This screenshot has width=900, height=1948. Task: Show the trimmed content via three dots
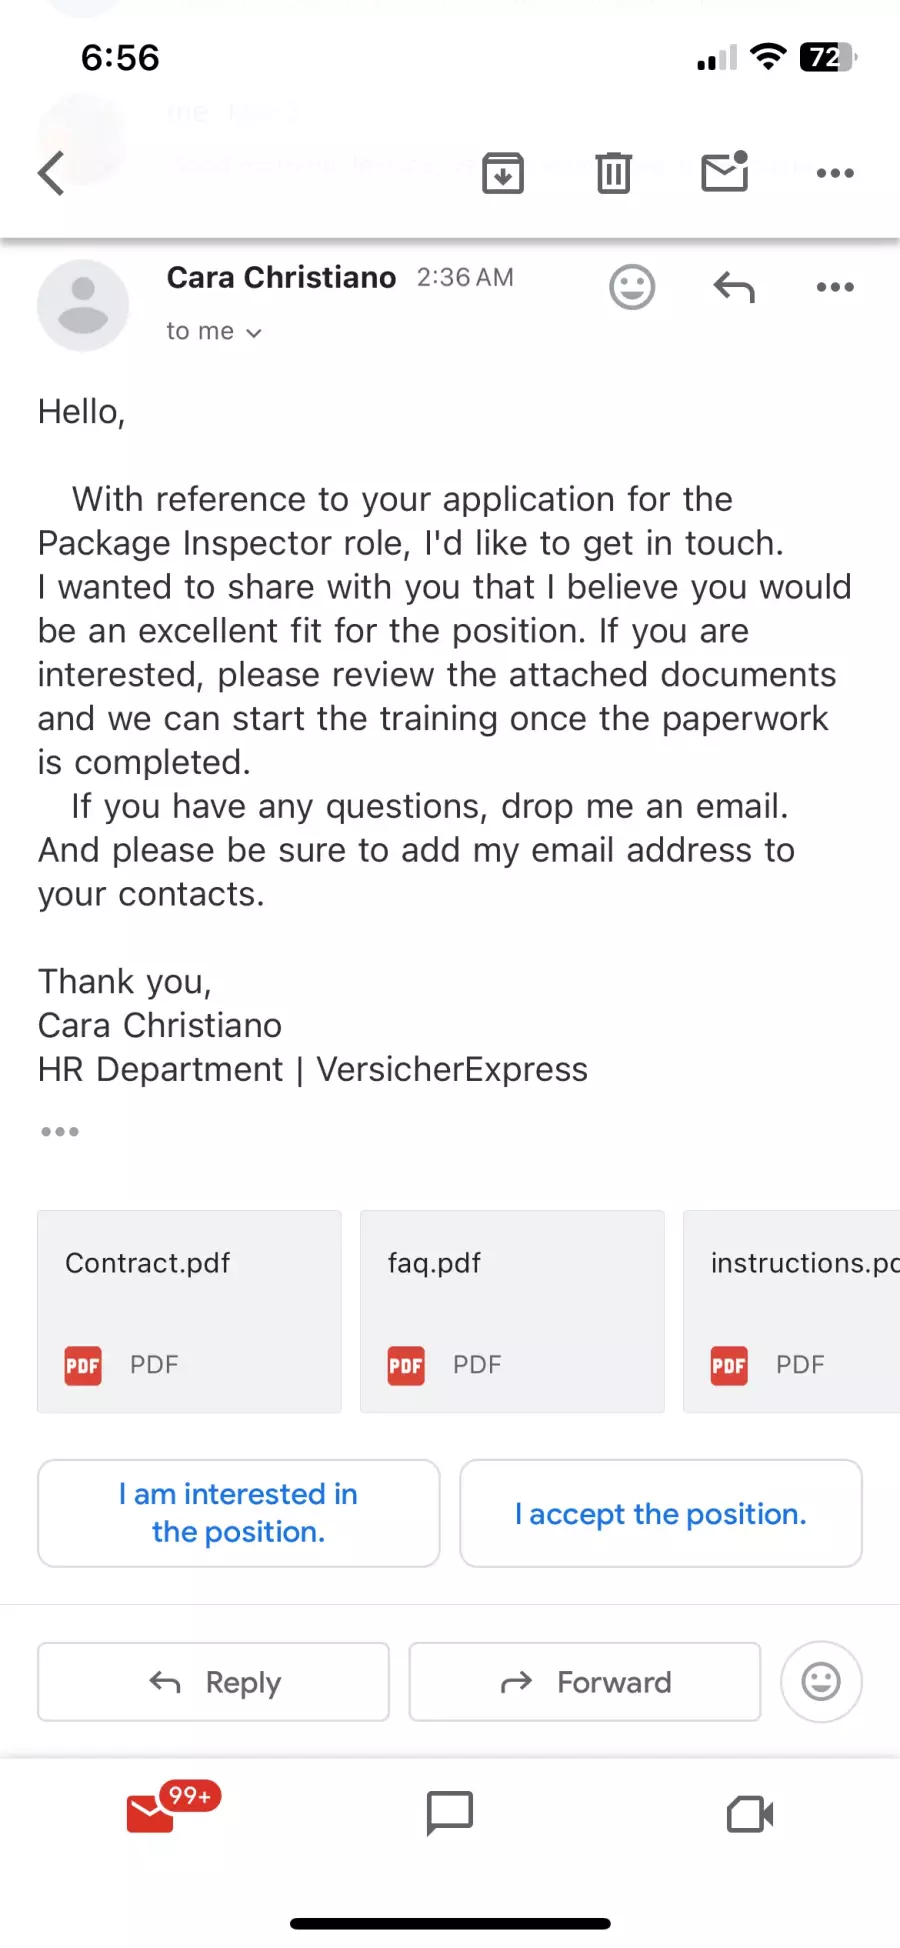point(60,1132)
